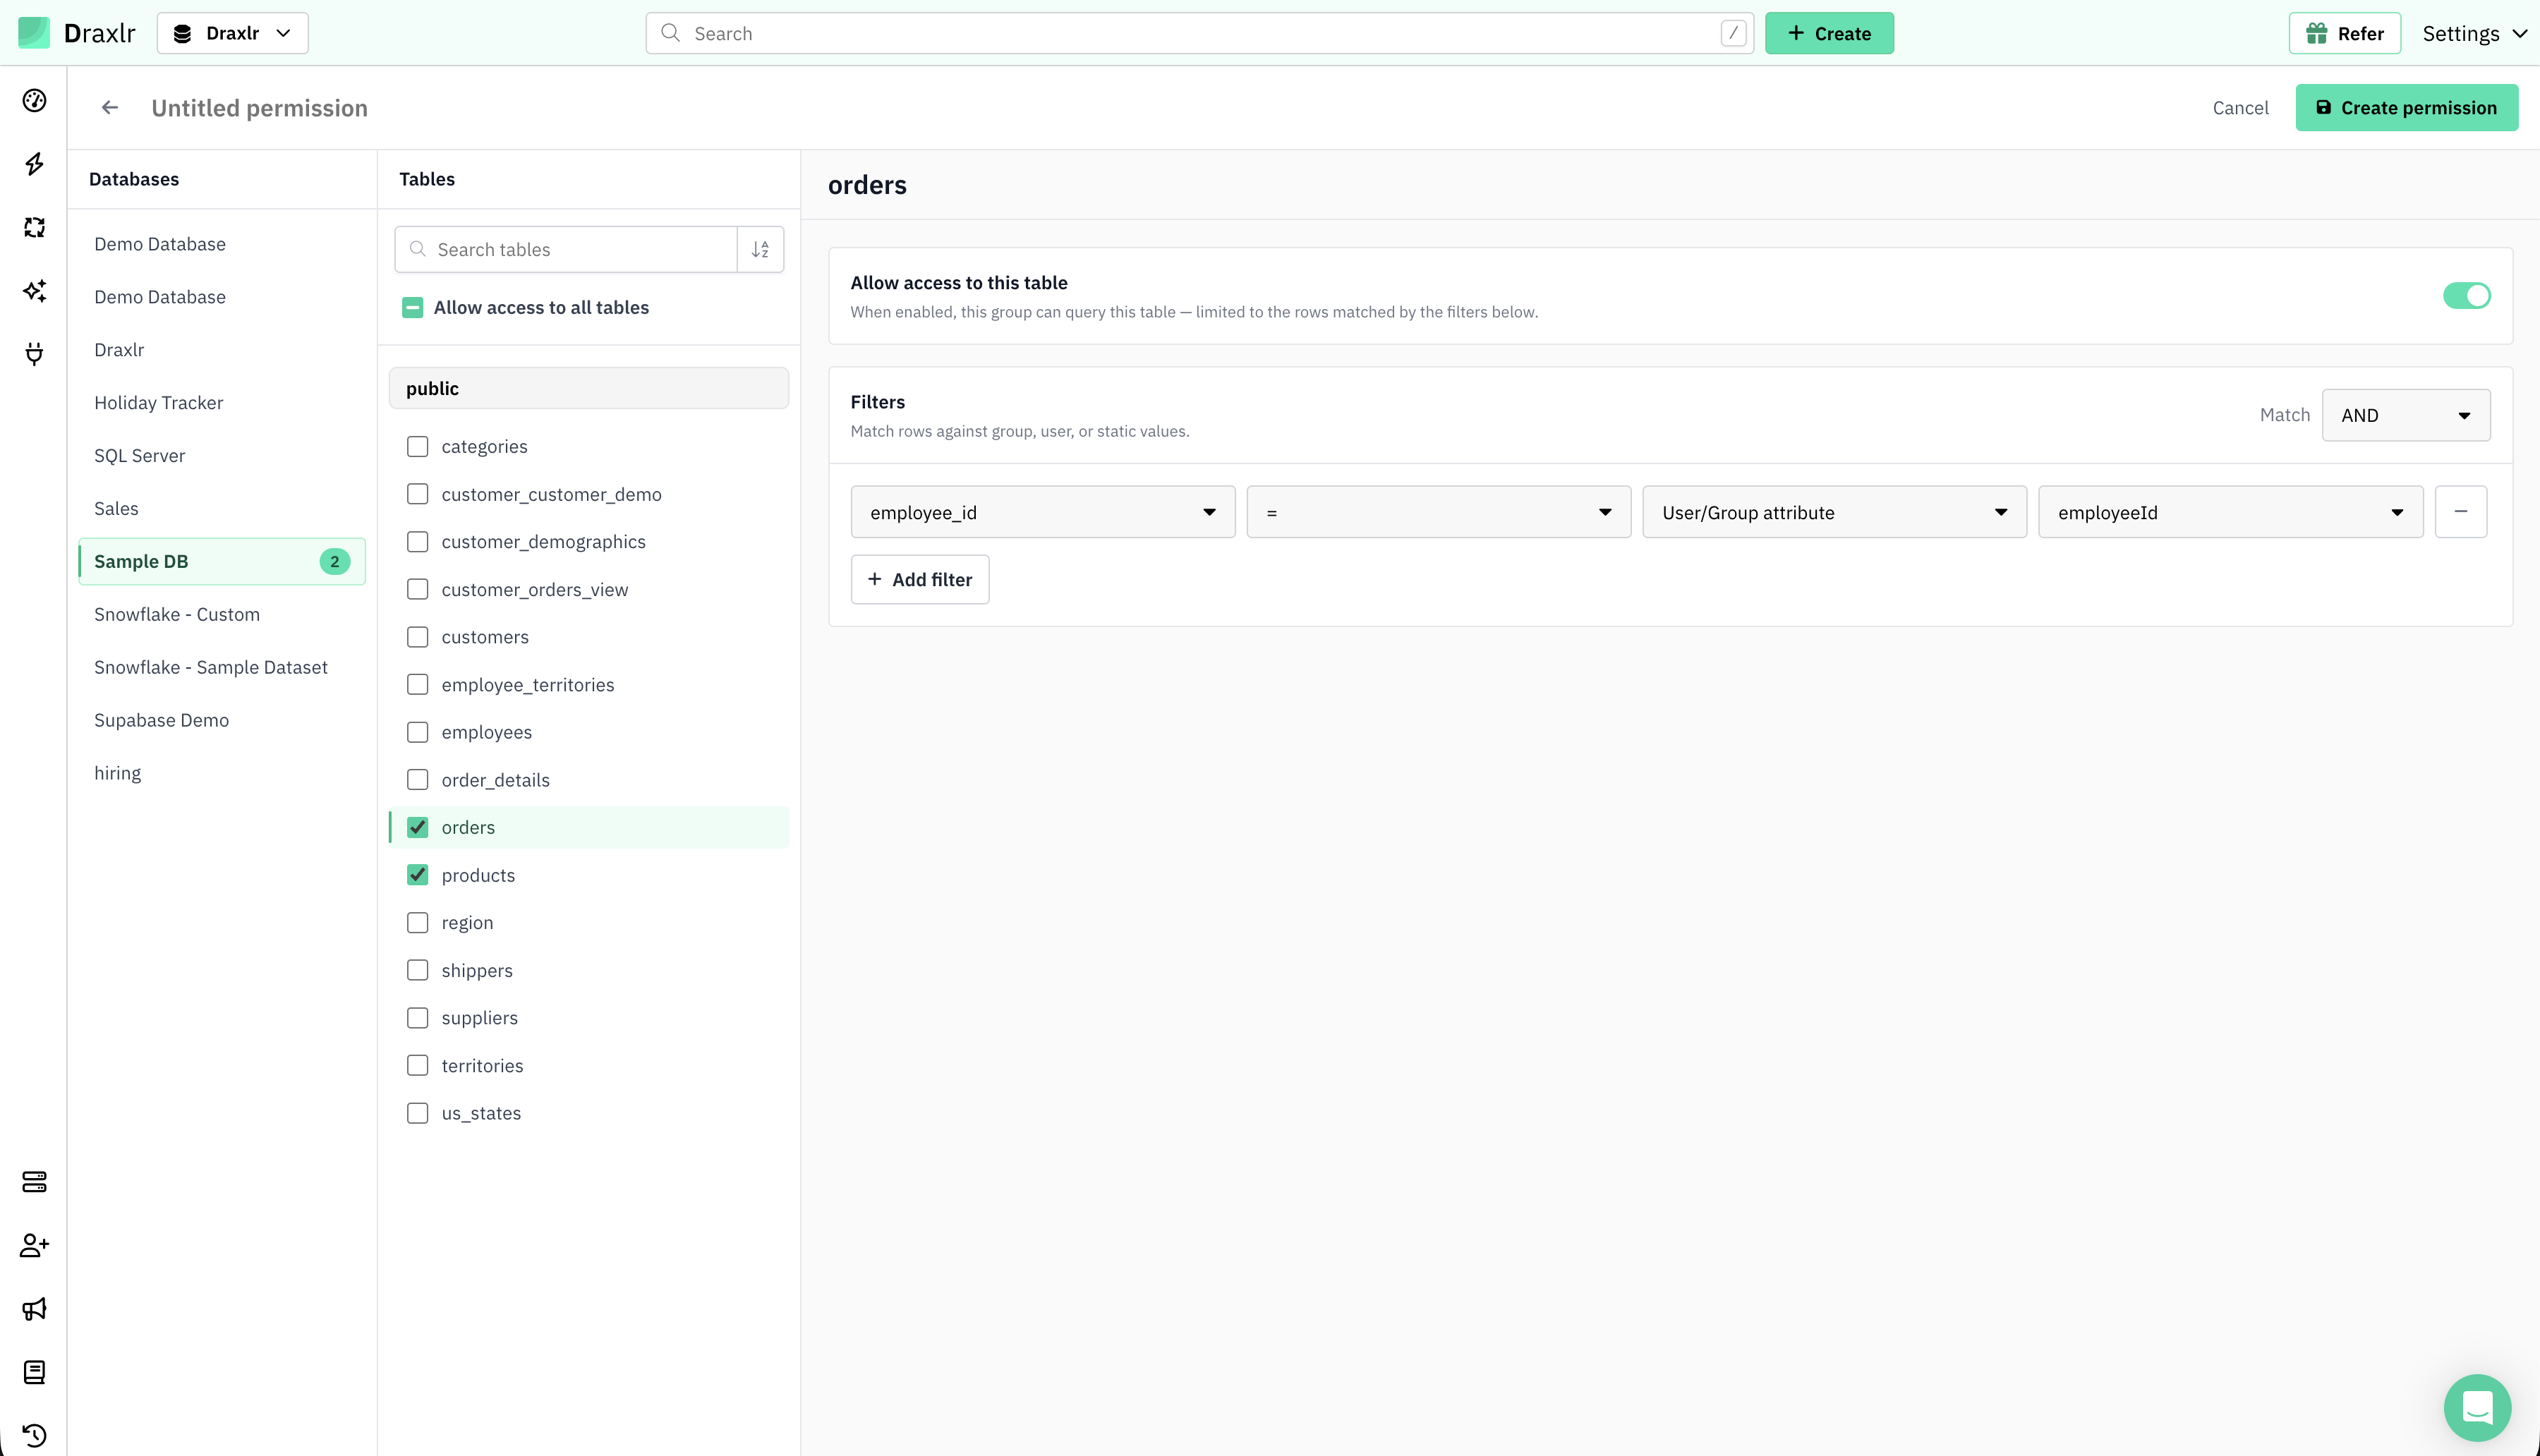The width and height of the screenshot is (2540, 1456).
Task: Open the megaphone announcements sidebar icon
Action: pyautogui.click(x=34, y=1309)
